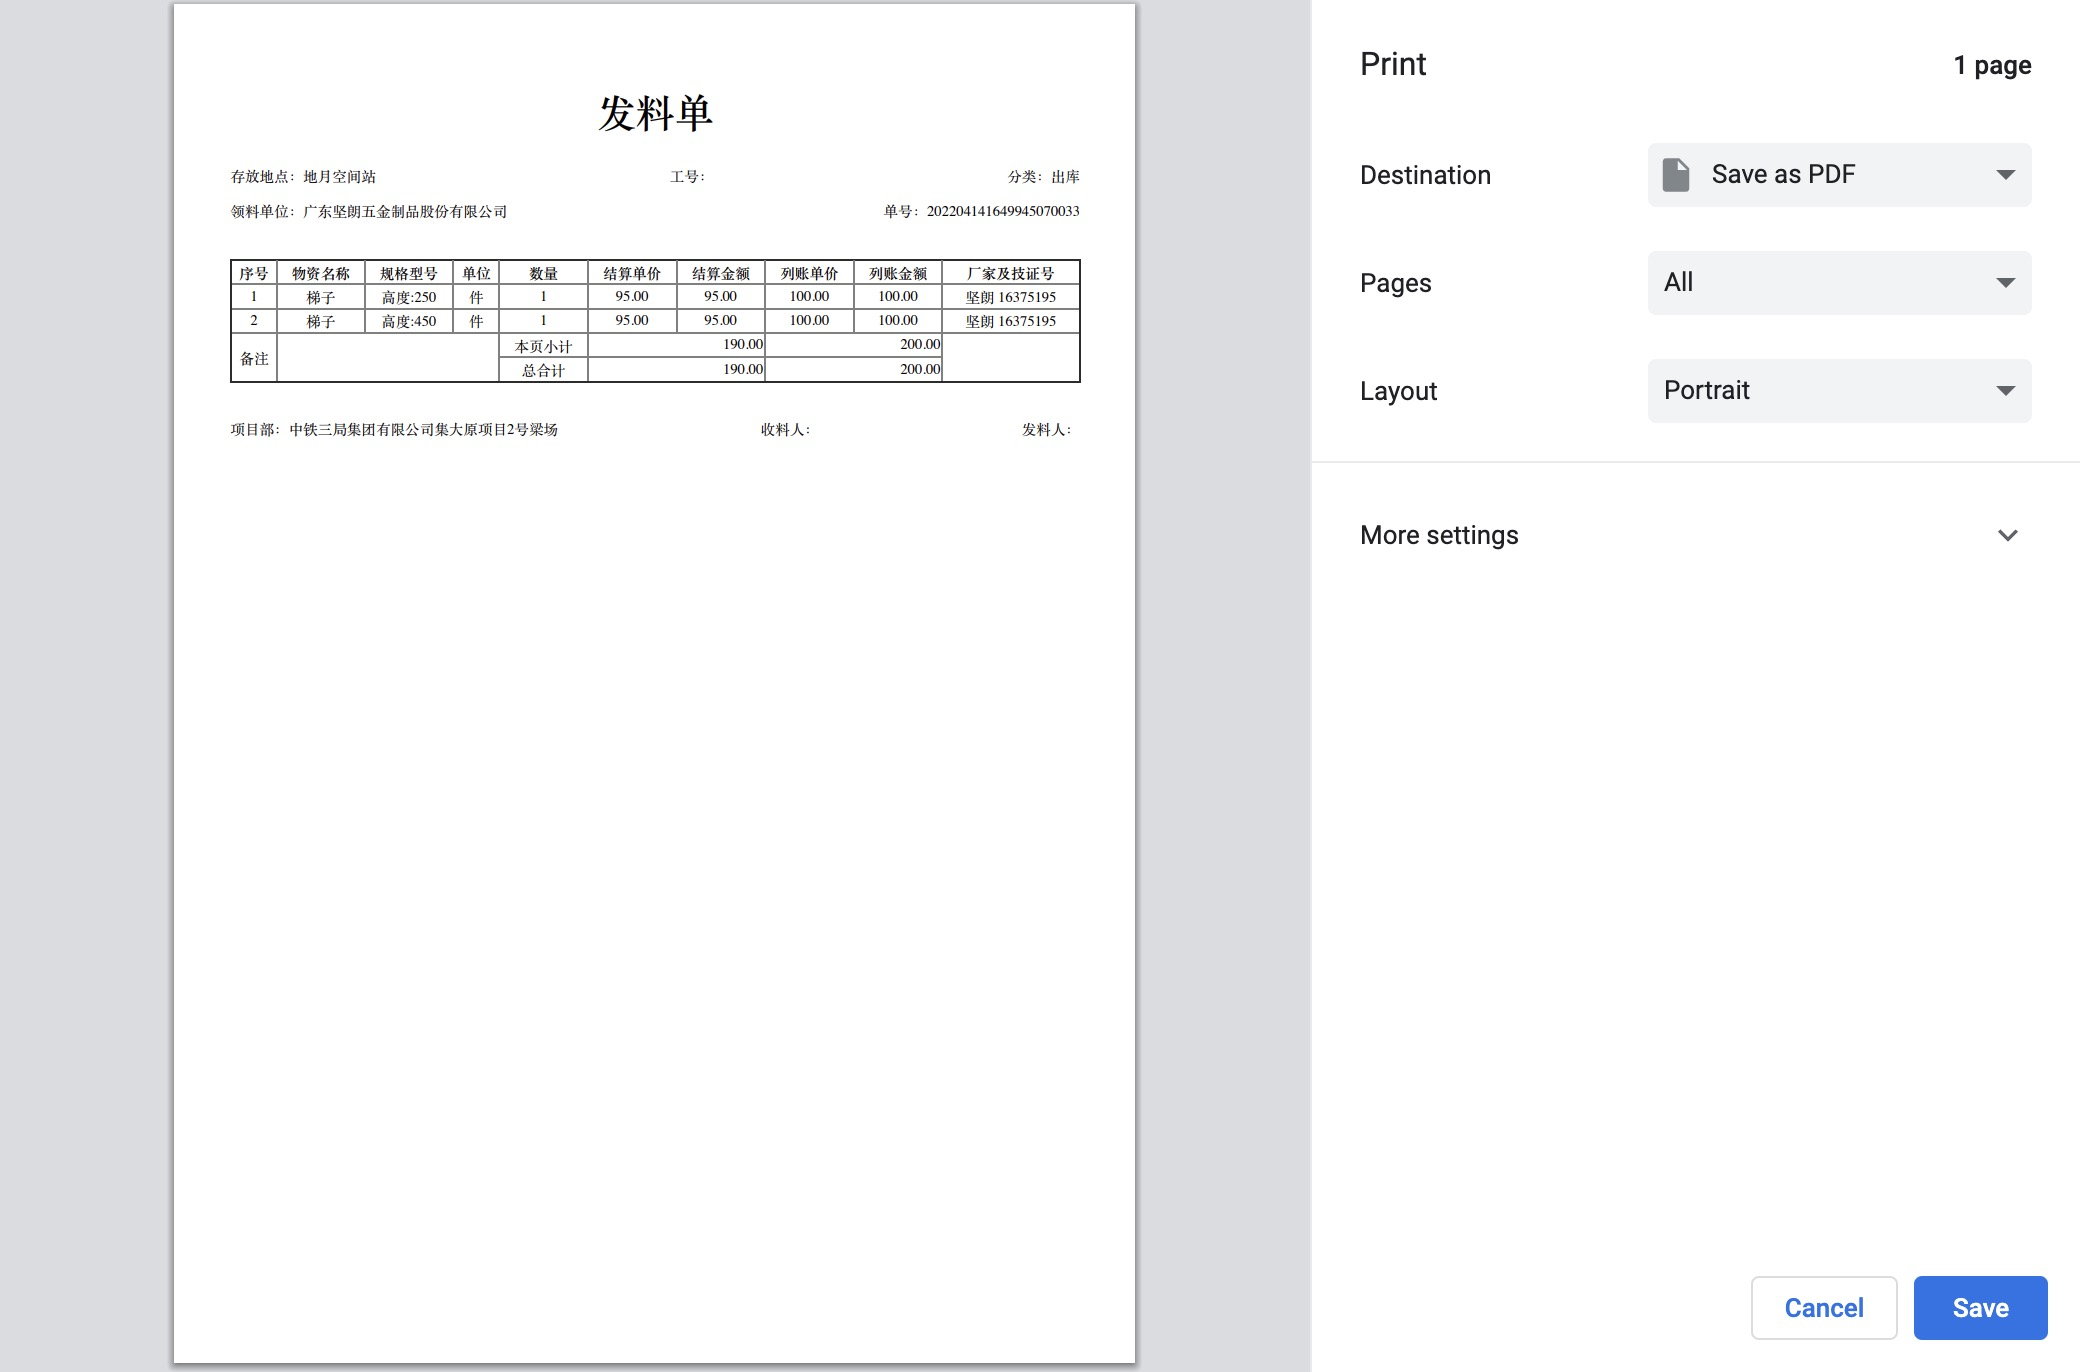The width and height of the screenshot is (2080, 1372).
Task: Click the print preview page thumbnail
Action: pos(654,683)
